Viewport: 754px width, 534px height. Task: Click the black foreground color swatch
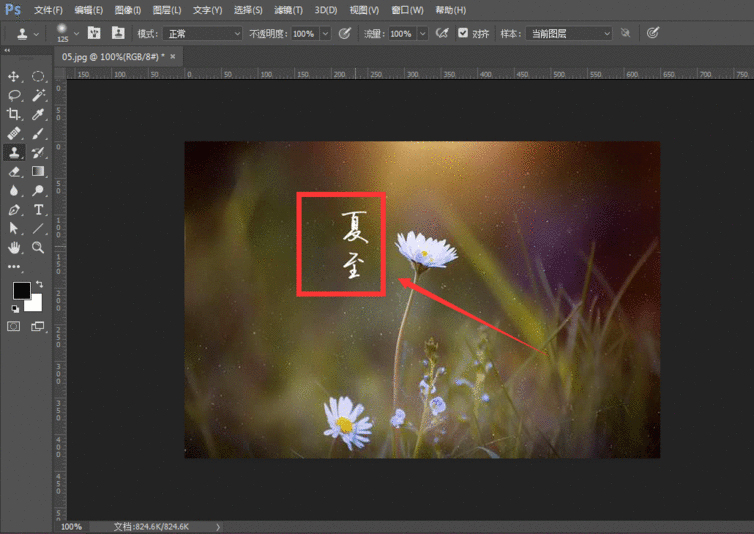(x=20, y=291)
